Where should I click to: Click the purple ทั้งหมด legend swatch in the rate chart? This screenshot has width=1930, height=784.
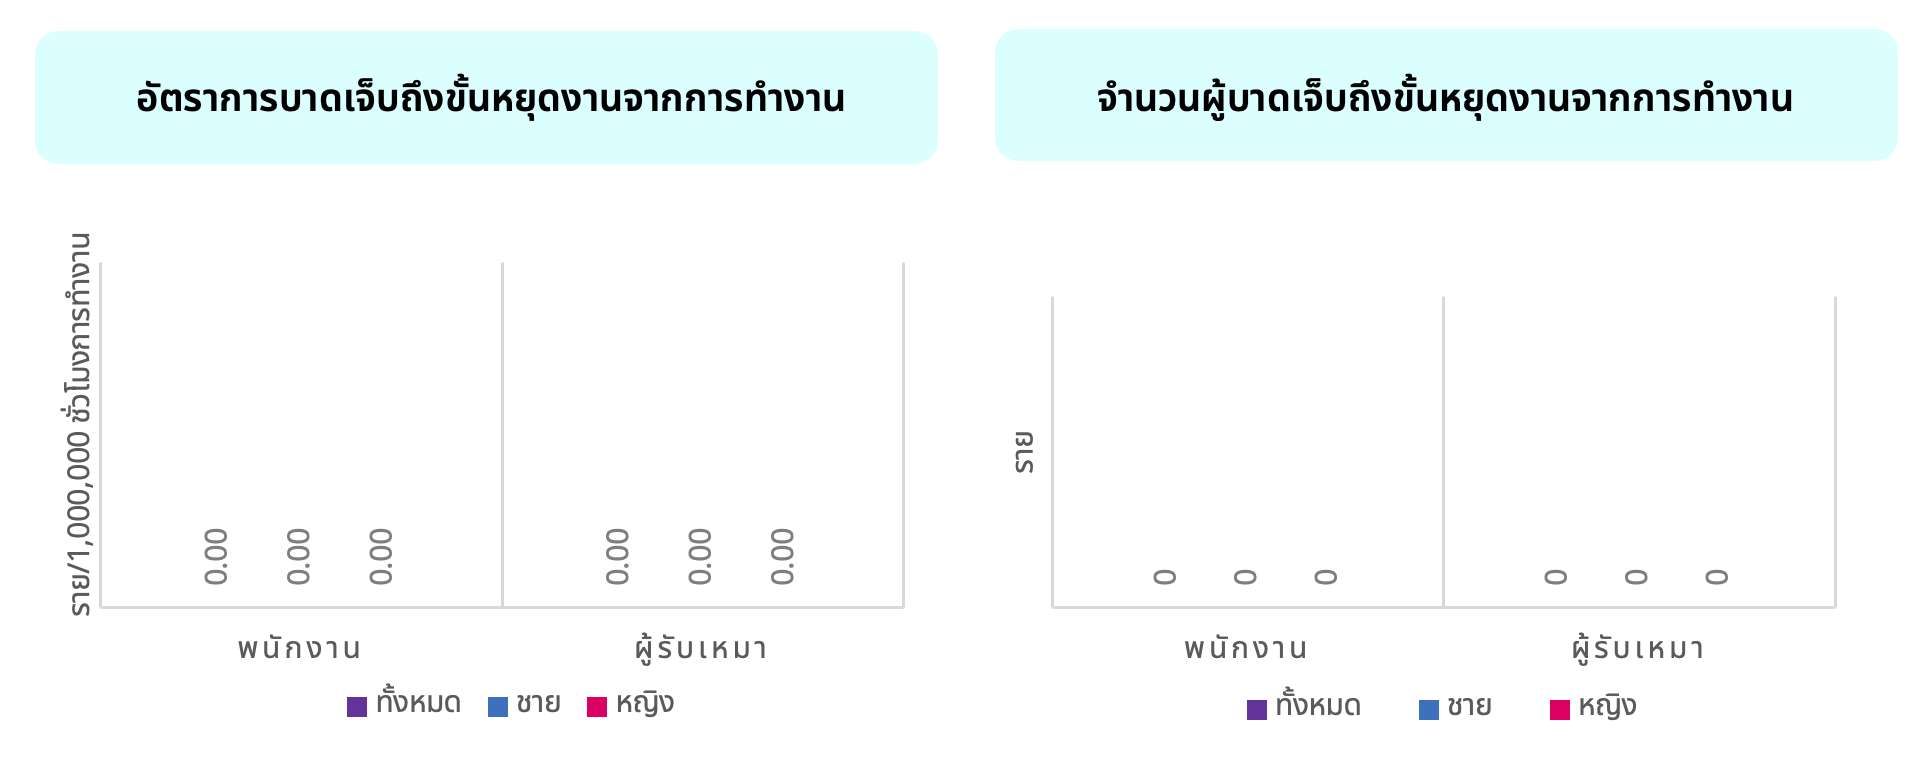tap(357, 707)
